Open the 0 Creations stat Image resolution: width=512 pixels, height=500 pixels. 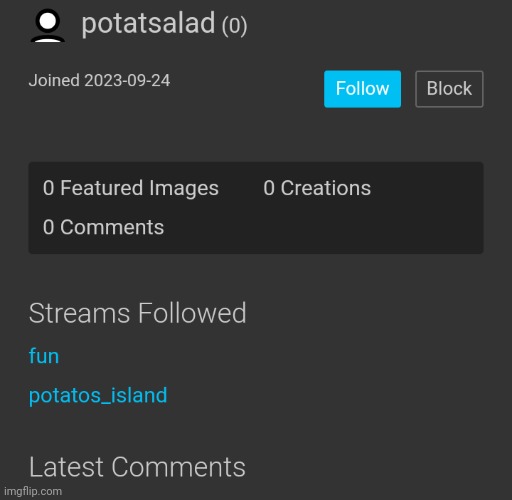[x=317, y=188]
